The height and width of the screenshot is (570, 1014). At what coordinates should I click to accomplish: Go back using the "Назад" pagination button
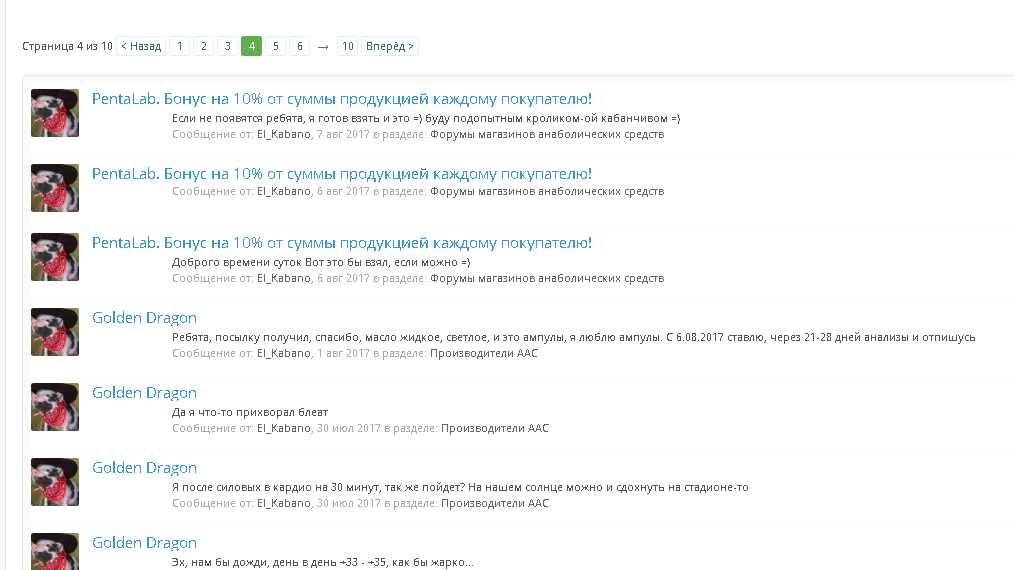coord(141,46)
